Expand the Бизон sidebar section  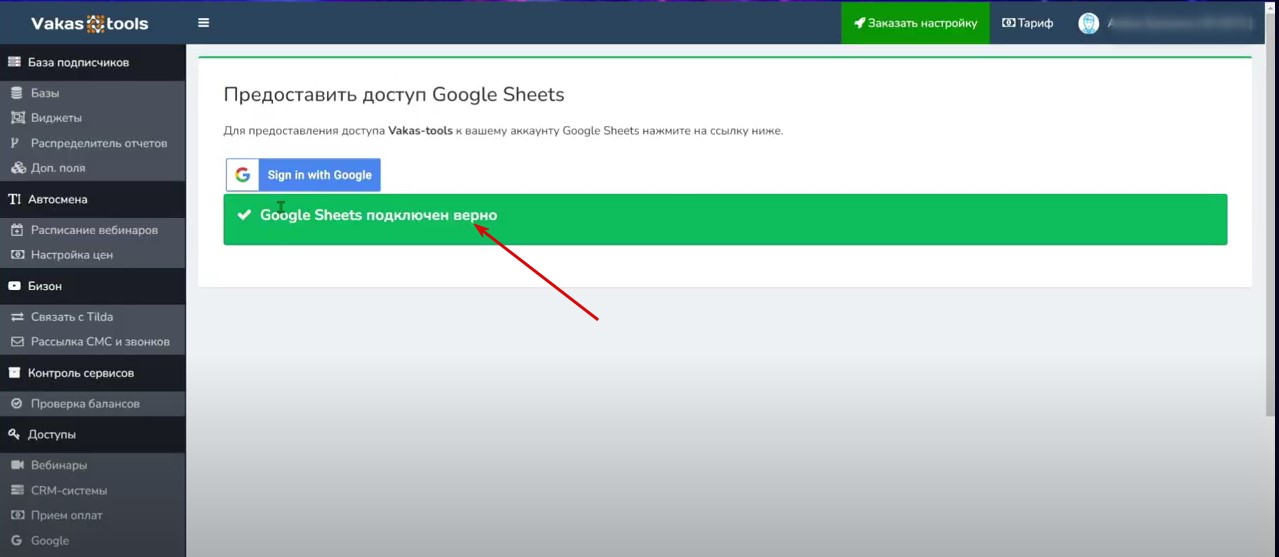45,286
